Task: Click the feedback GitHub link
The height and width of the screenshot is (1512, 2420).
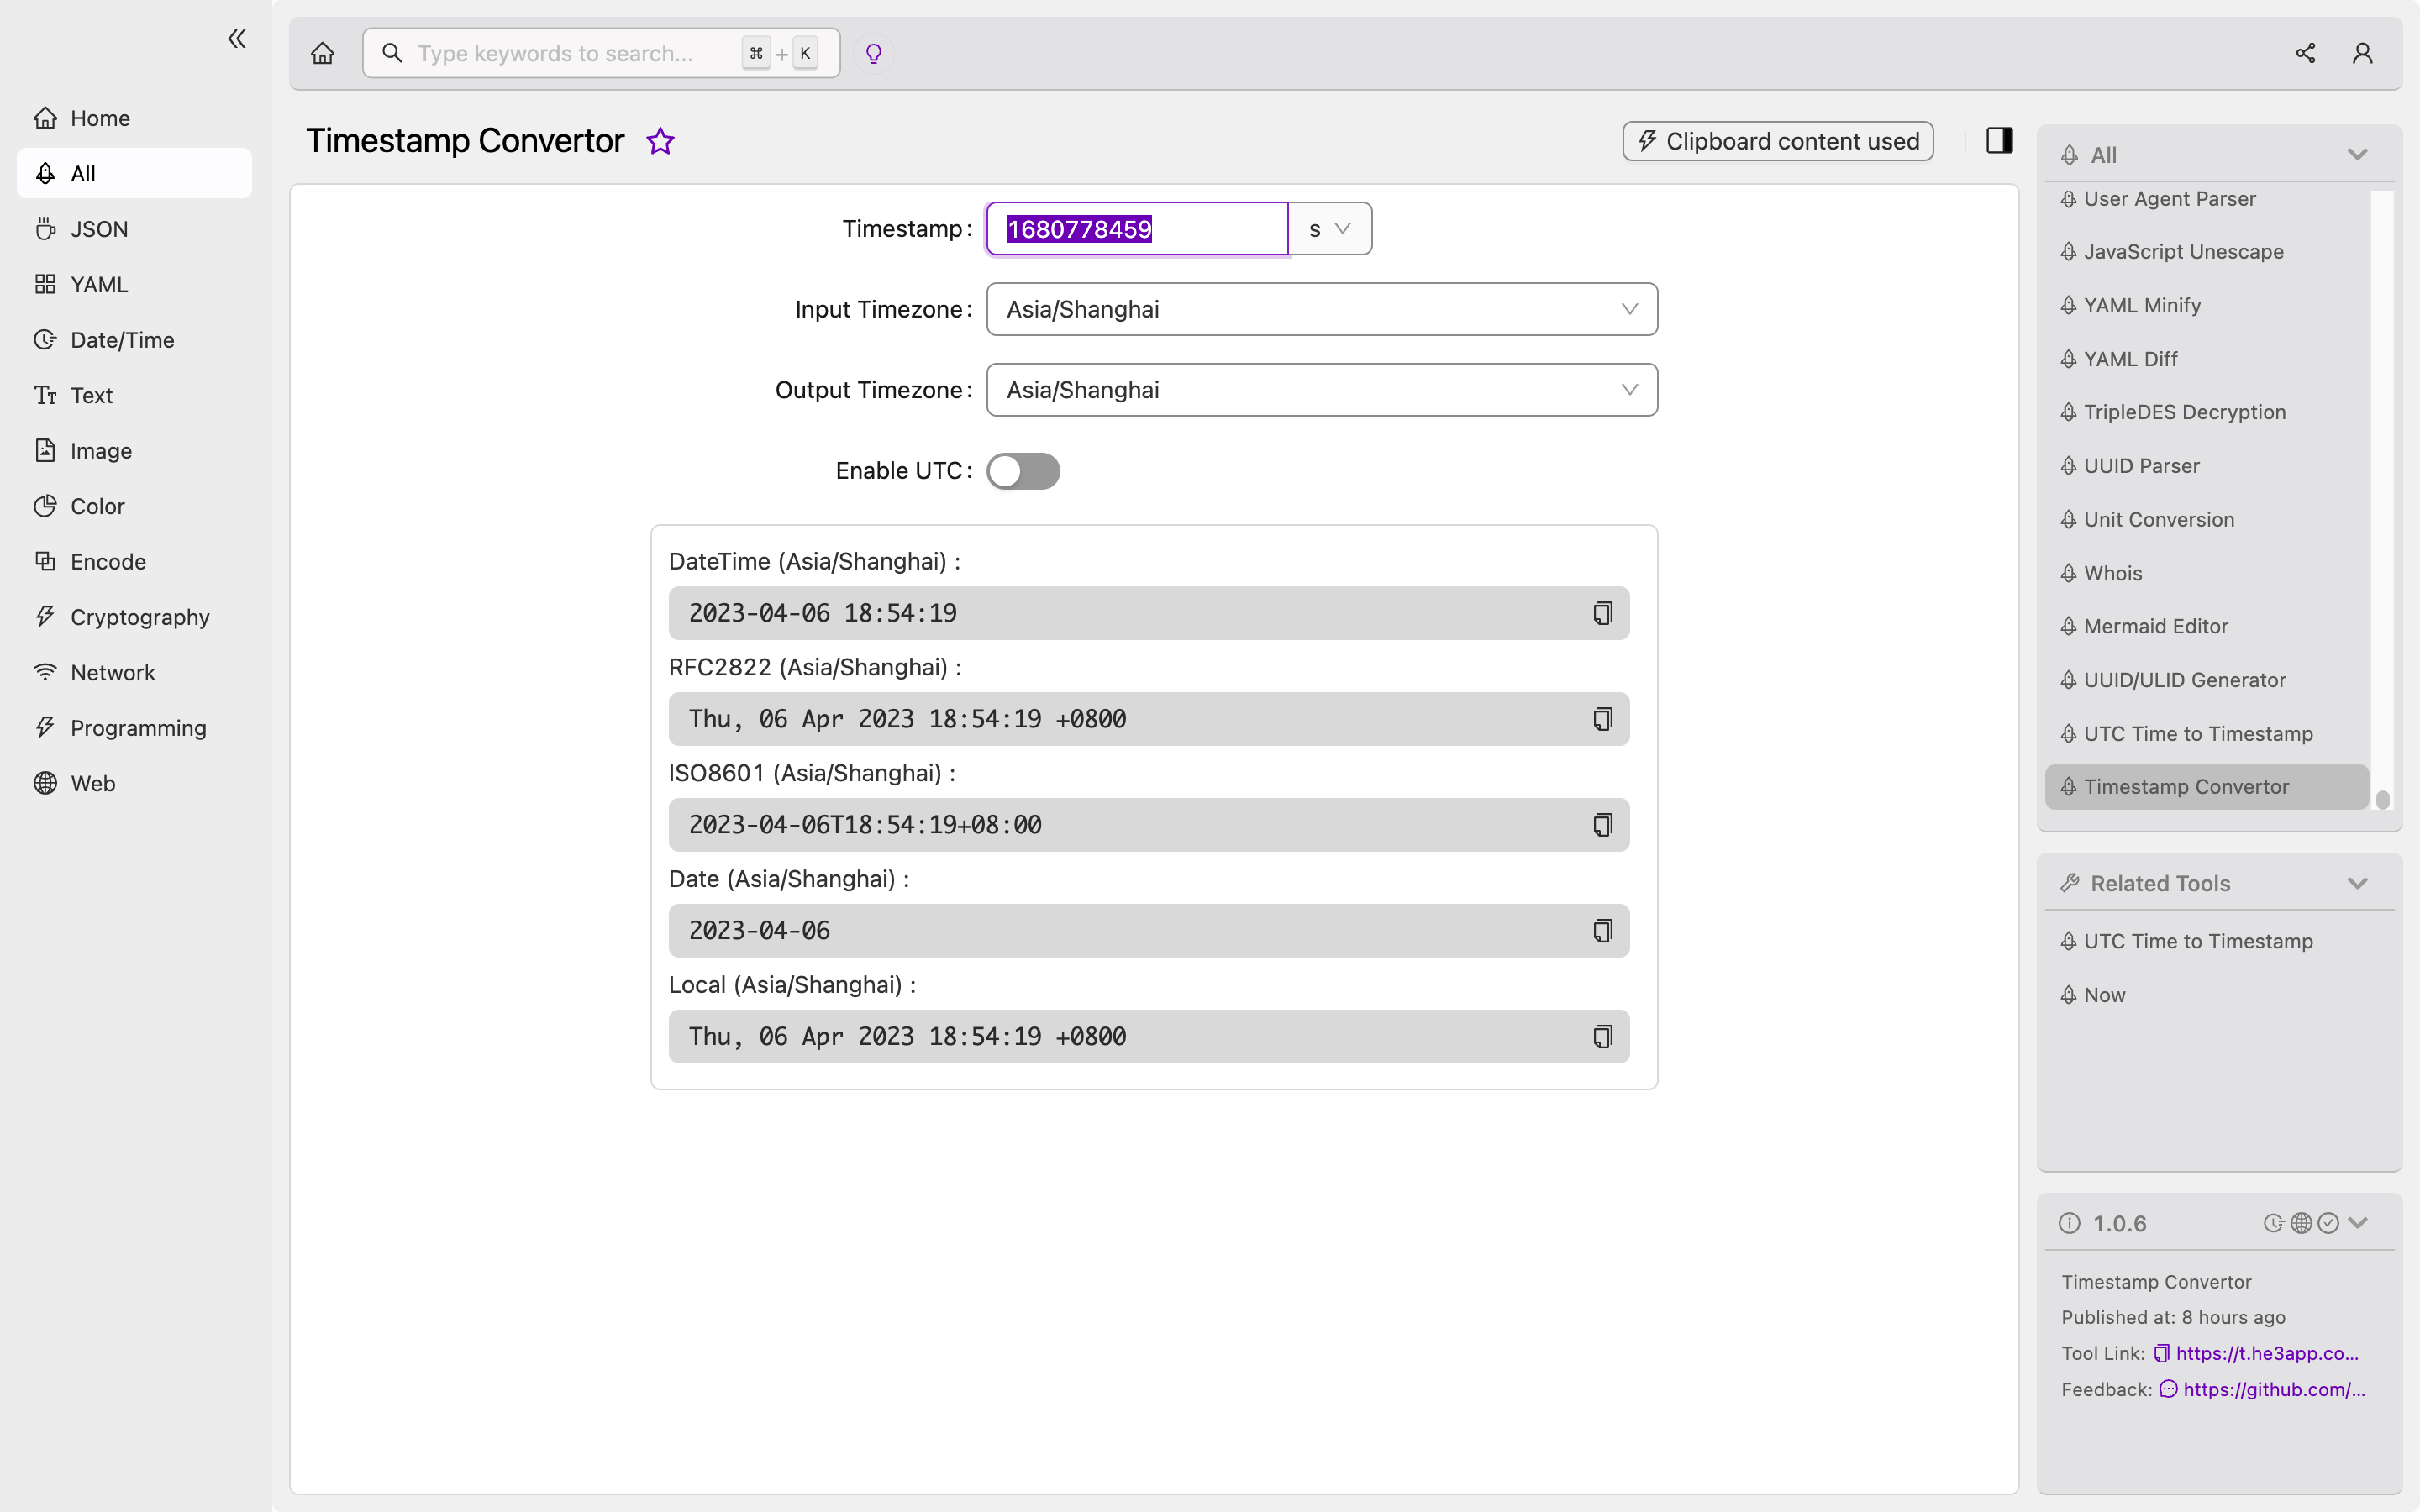Action: pyautogui.click(x=2272, y=1389)
